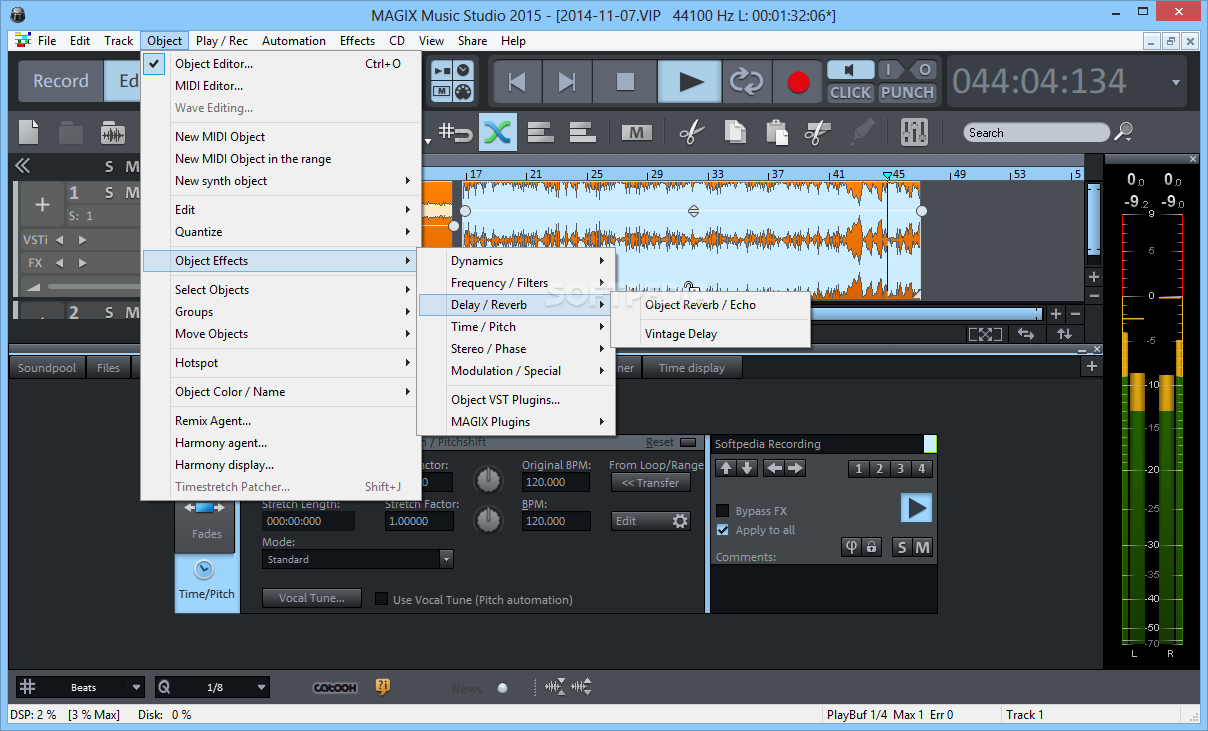1208x731 pixels.
Task: Open the Mixer faders icon
Action: tap(914, 132)
